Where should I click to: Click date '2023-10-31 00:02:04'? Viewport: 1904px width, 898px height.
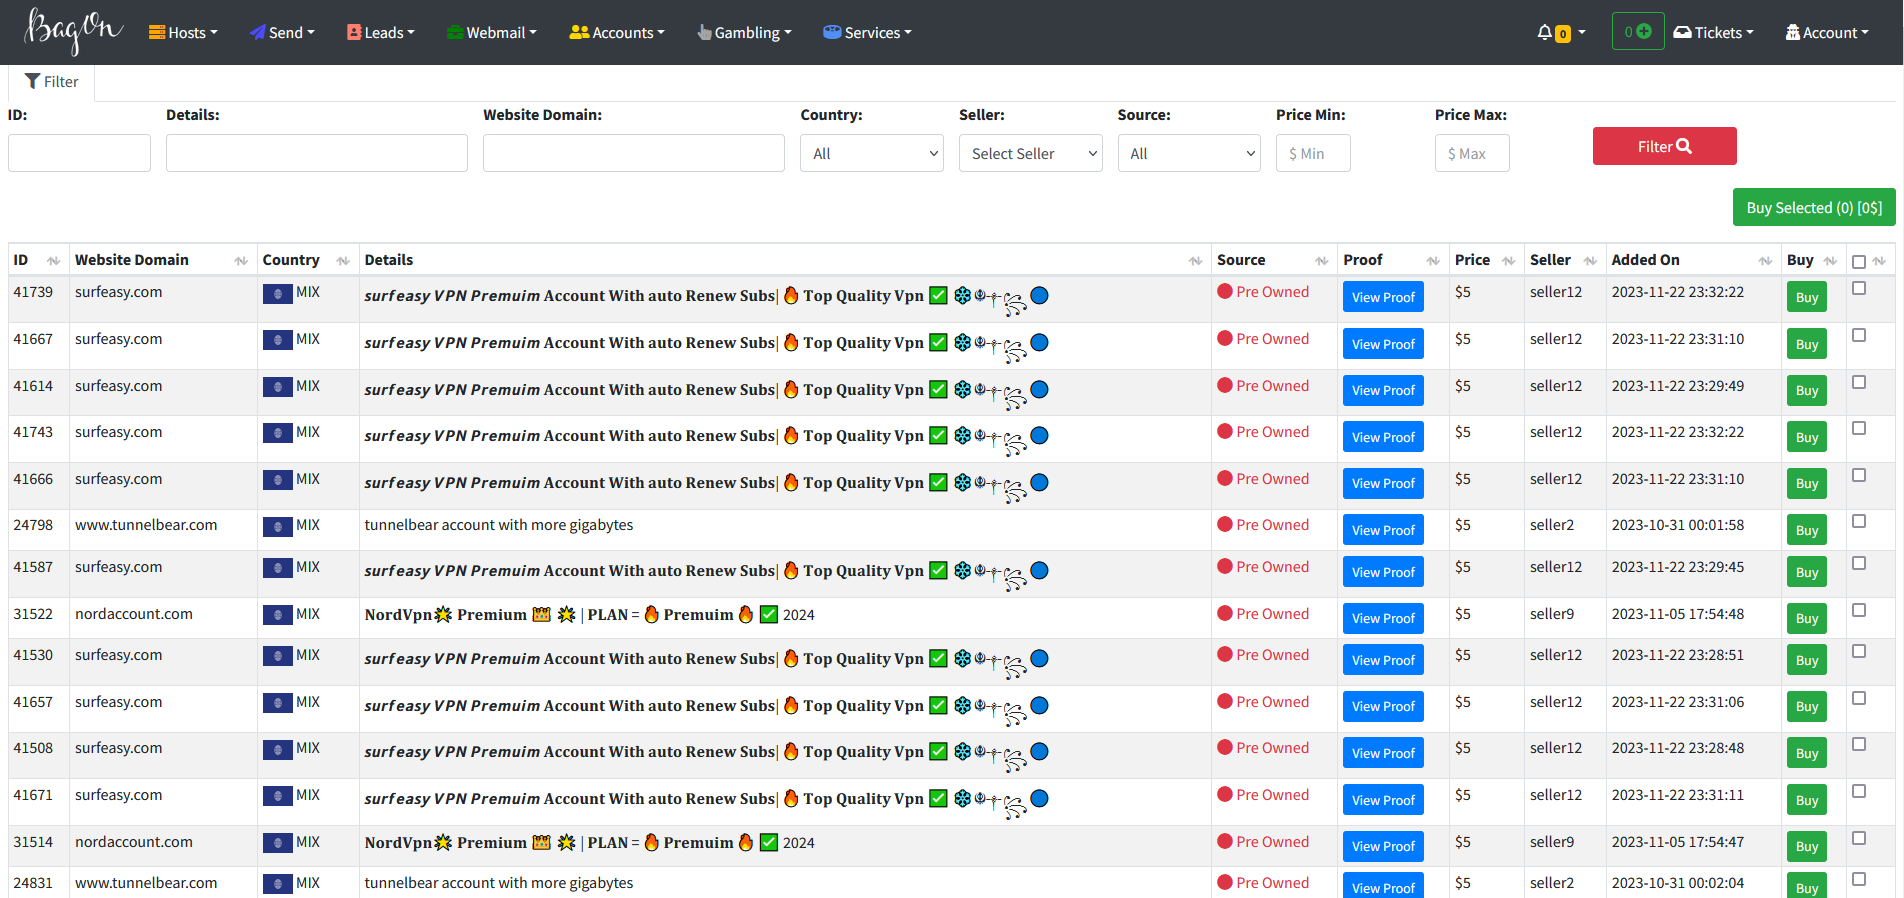pos(1678,883)
